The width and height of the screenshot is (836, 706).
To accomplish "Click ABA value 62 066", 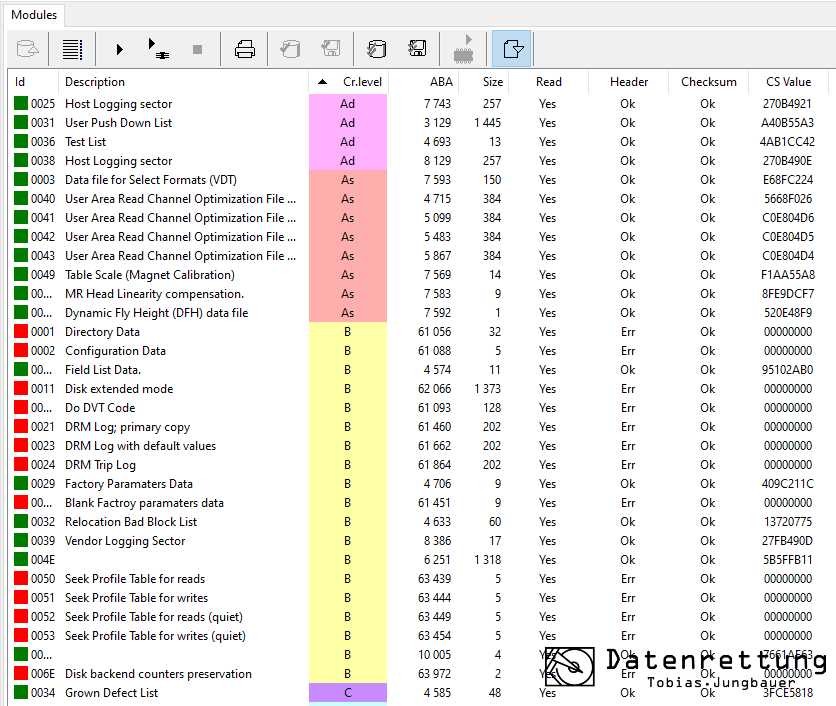I will 435,389.
